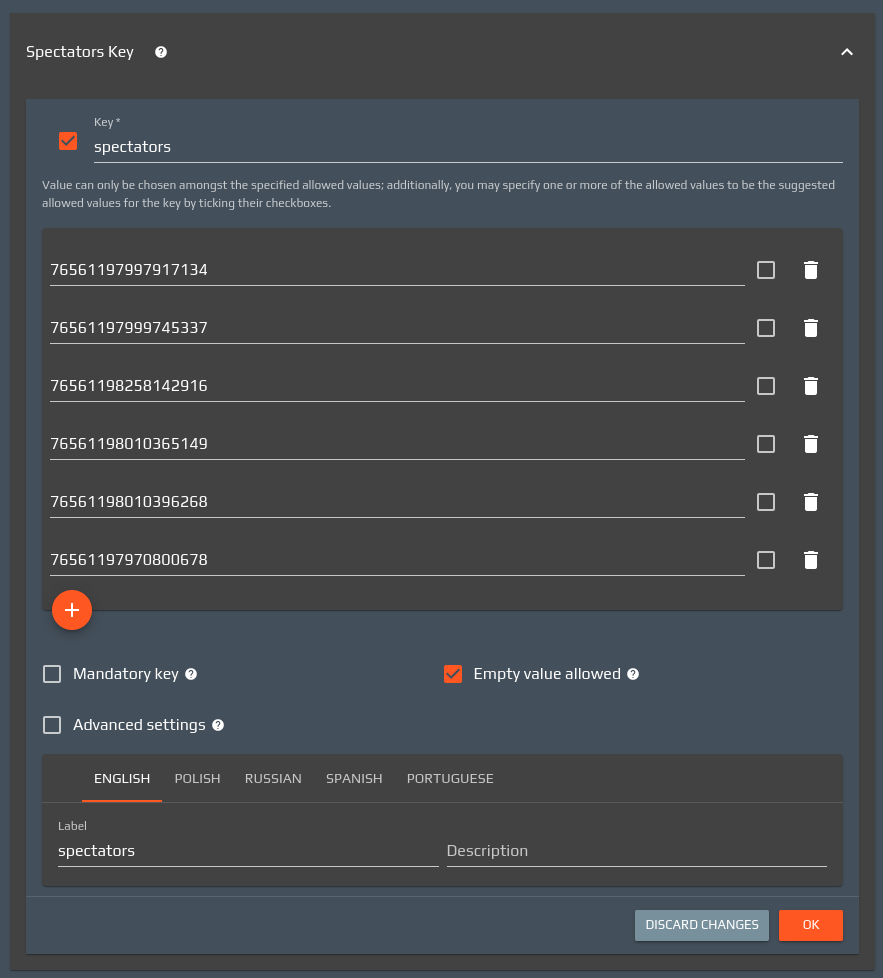Toggle the checkbox beside the Key field
The height and width of the screenshot is (978, 883).
click(68, 141)
